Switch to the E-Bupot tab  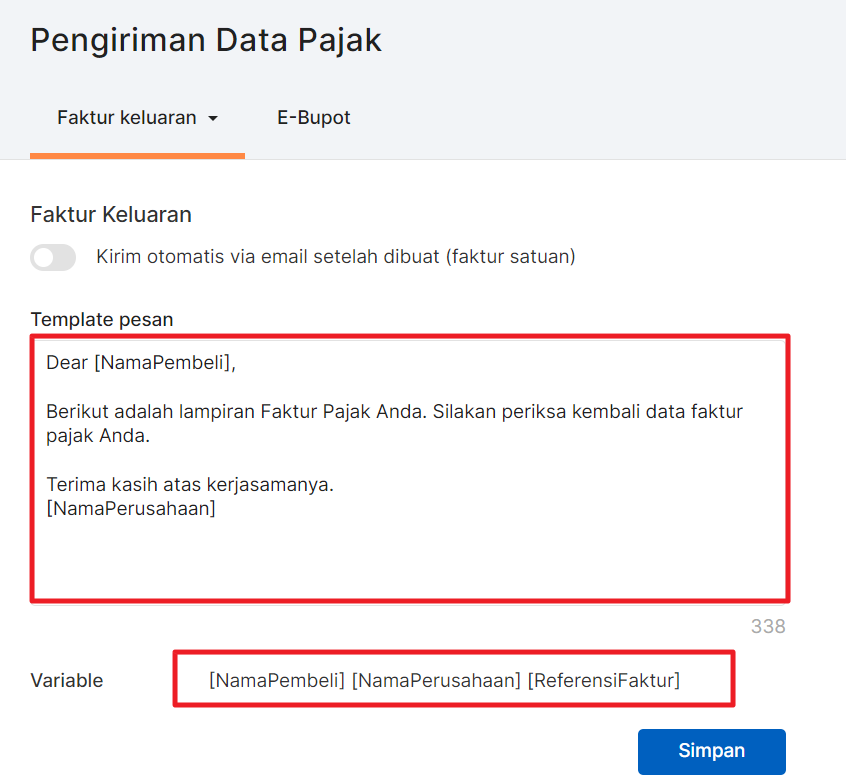tap(313, 118)
